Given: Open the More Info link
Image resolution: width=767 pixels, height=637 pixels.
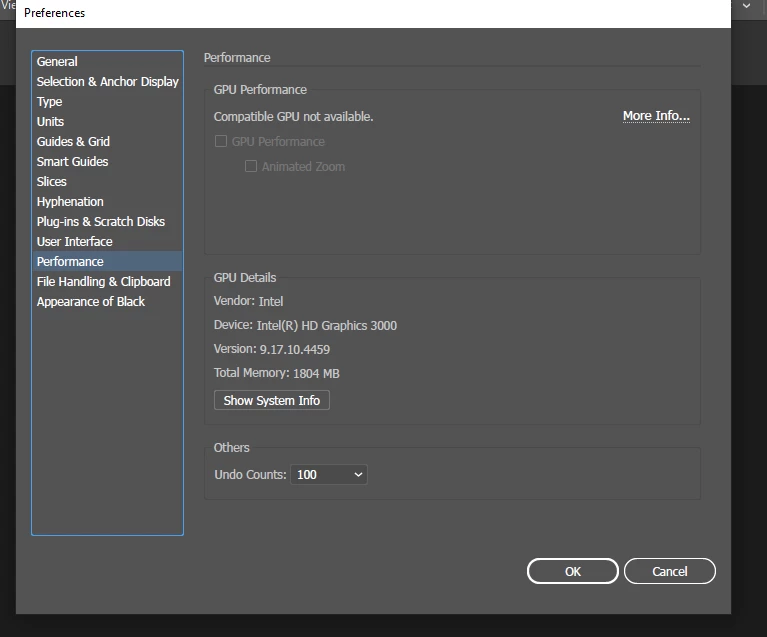Looking at the screenshot, I should pyautogui.click(x=656, y=116).
